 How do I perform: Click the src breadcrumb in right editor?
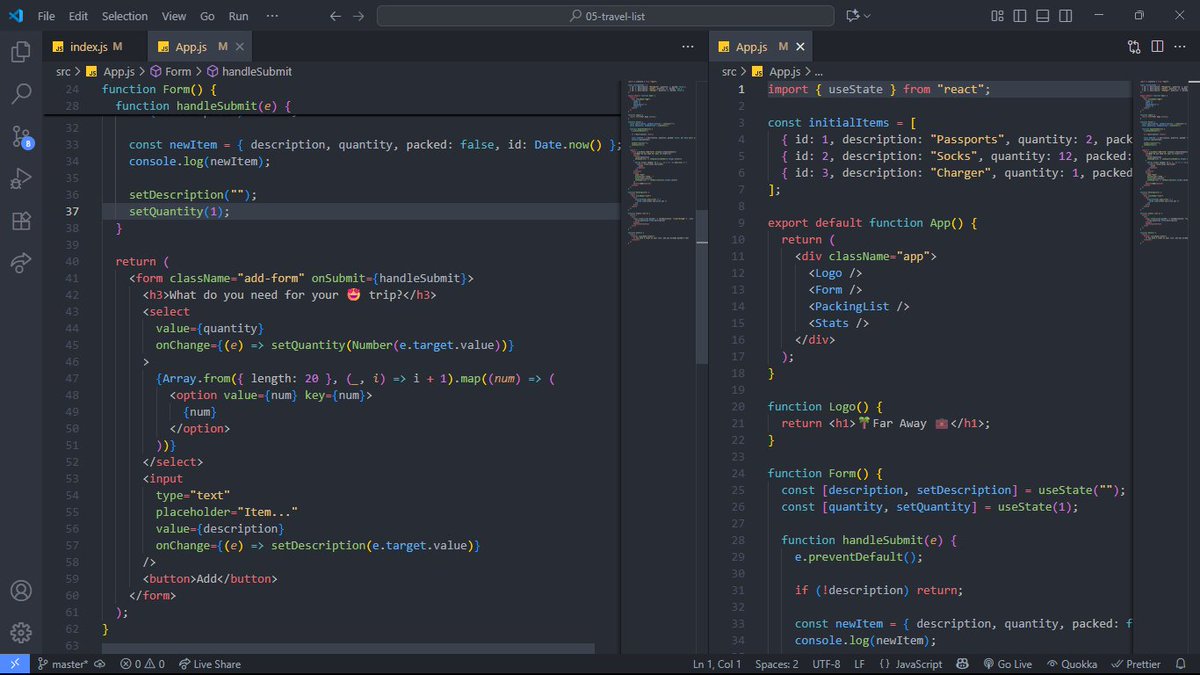[729, 72]
